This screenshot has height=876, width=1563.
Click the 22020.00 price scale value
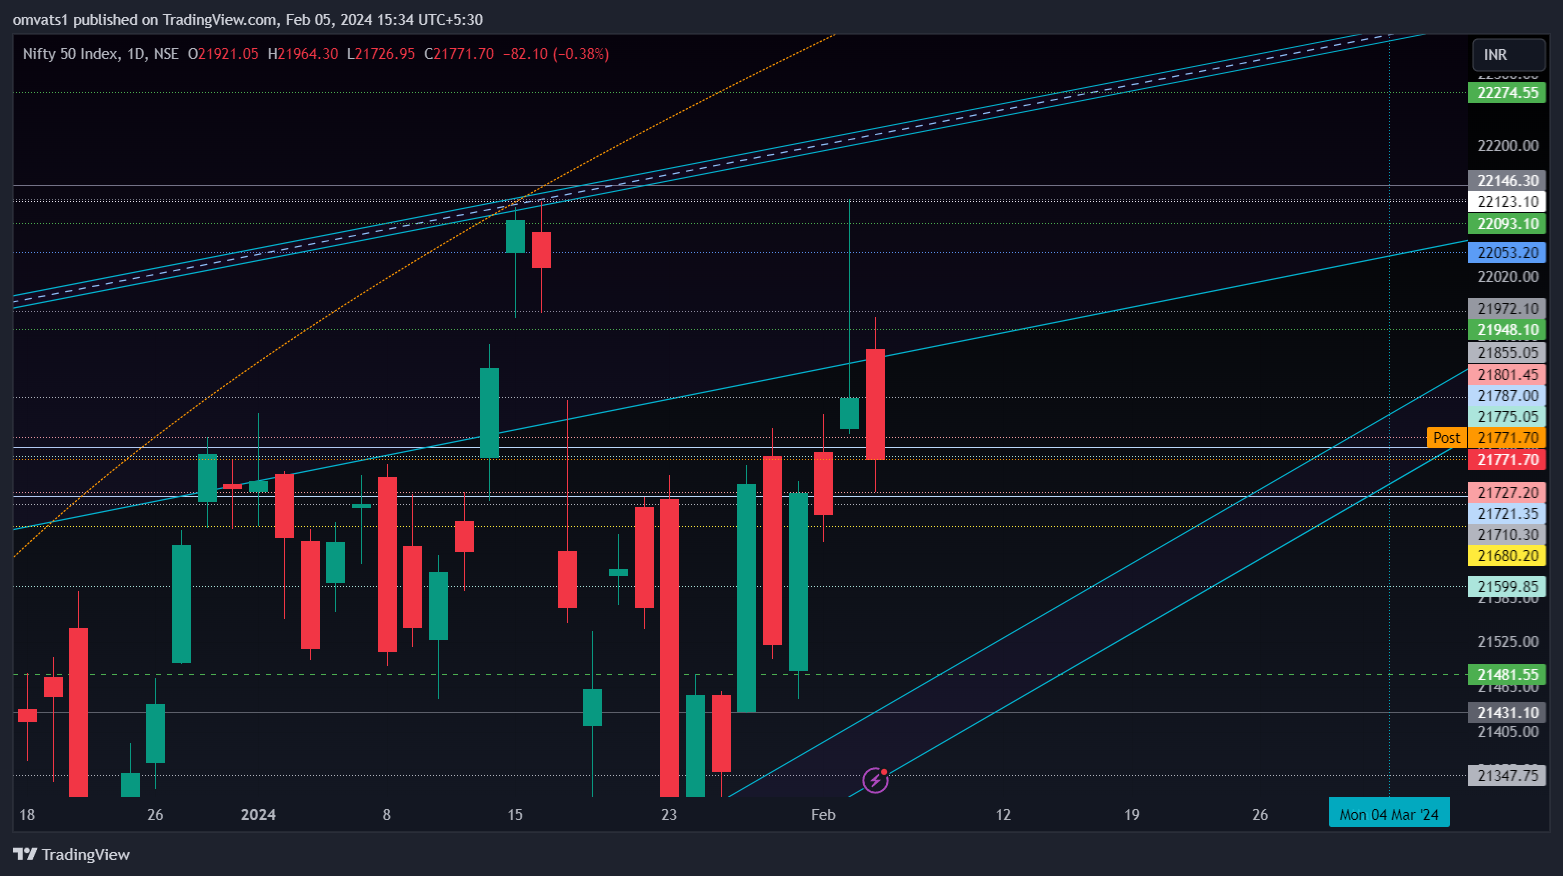coord(1507,277)
